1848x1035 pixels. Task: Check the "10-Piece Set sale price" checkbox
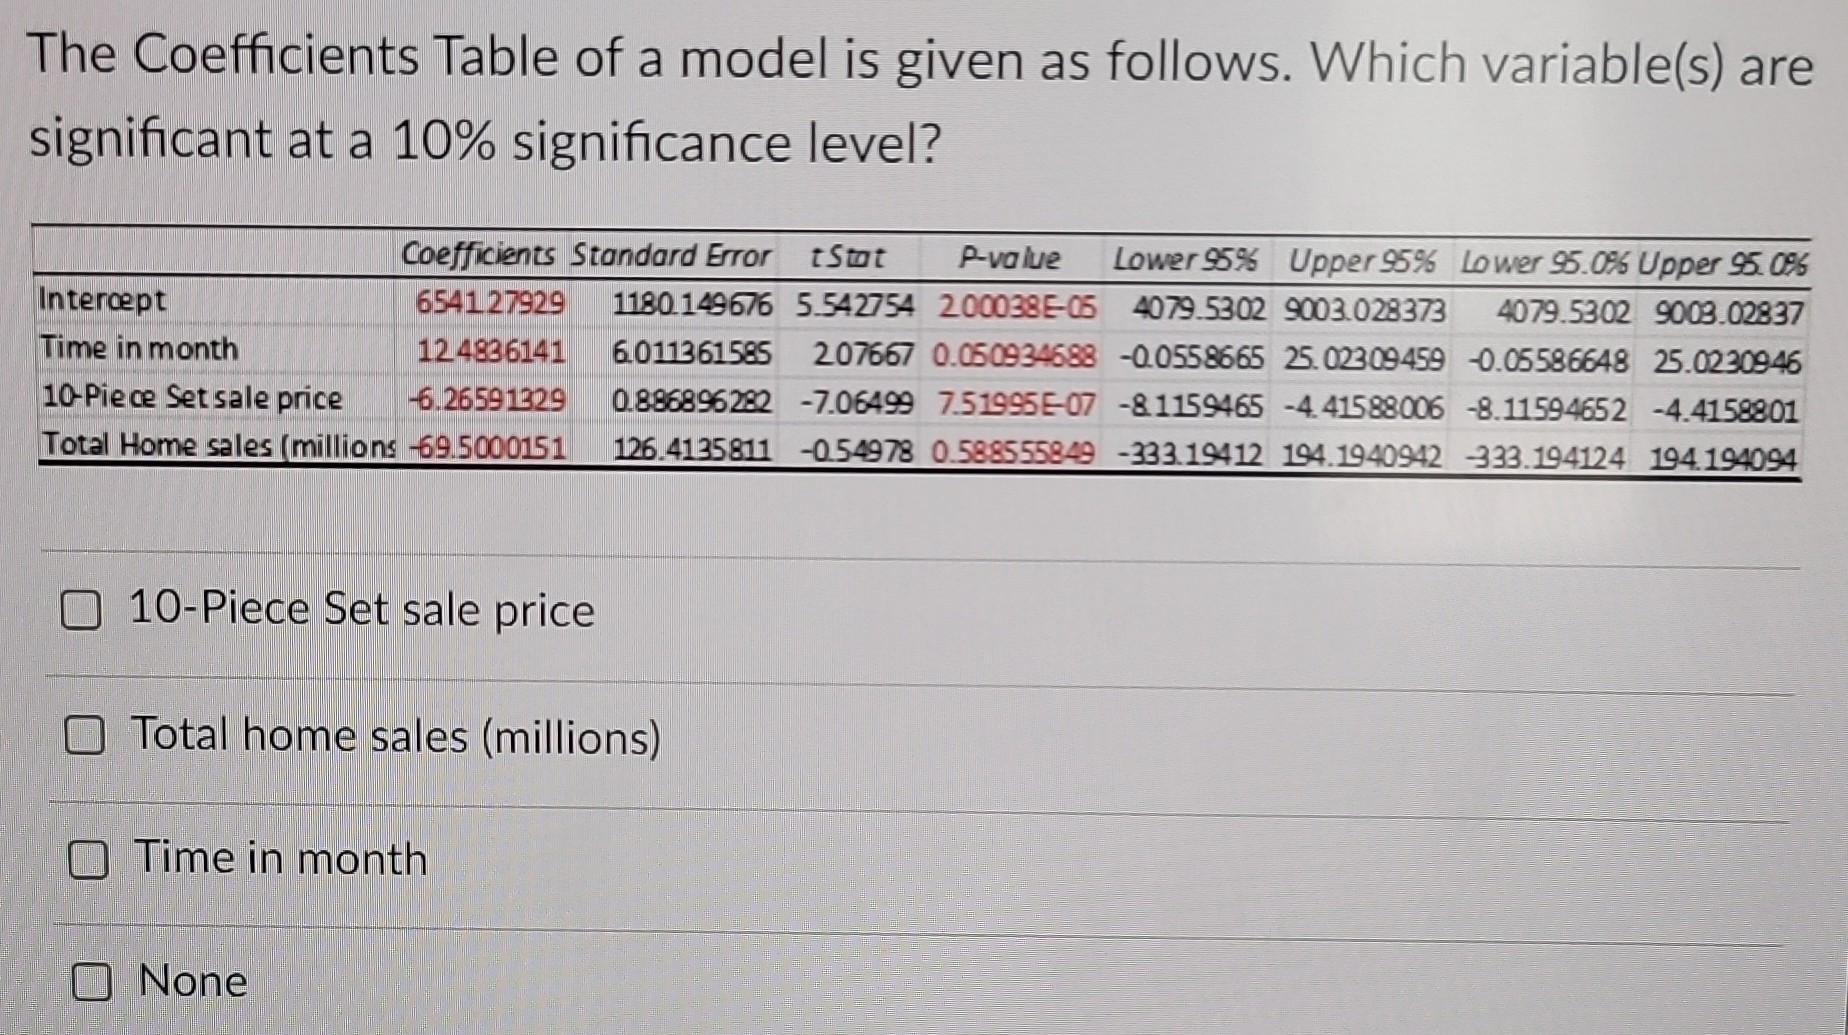[84, 609]
